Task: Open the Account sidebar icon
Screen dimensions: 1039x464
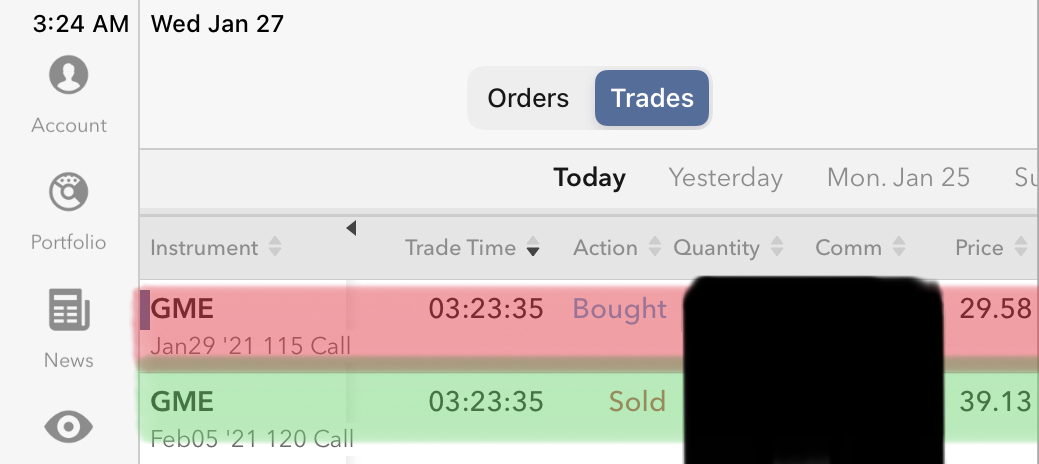Action: pos(68,76)
